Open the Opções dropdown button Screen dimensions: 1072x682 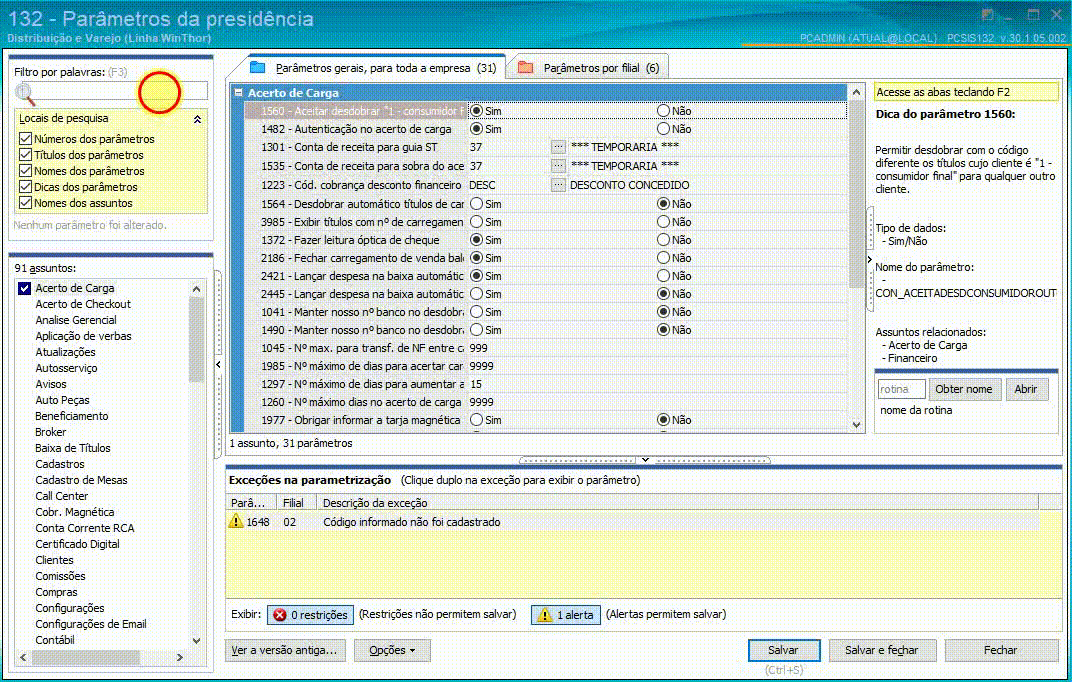point(392,650)
